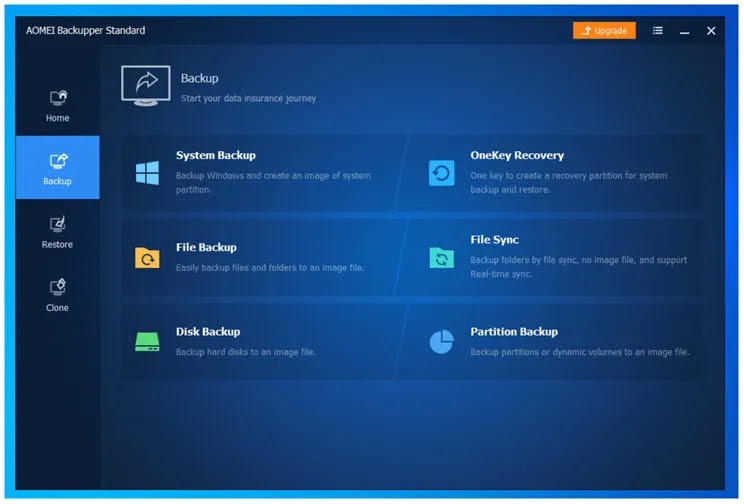The height and width of the screenshot is (504, 744).
Task: Choose the File Sync title
Action: [x=494, y=240]
